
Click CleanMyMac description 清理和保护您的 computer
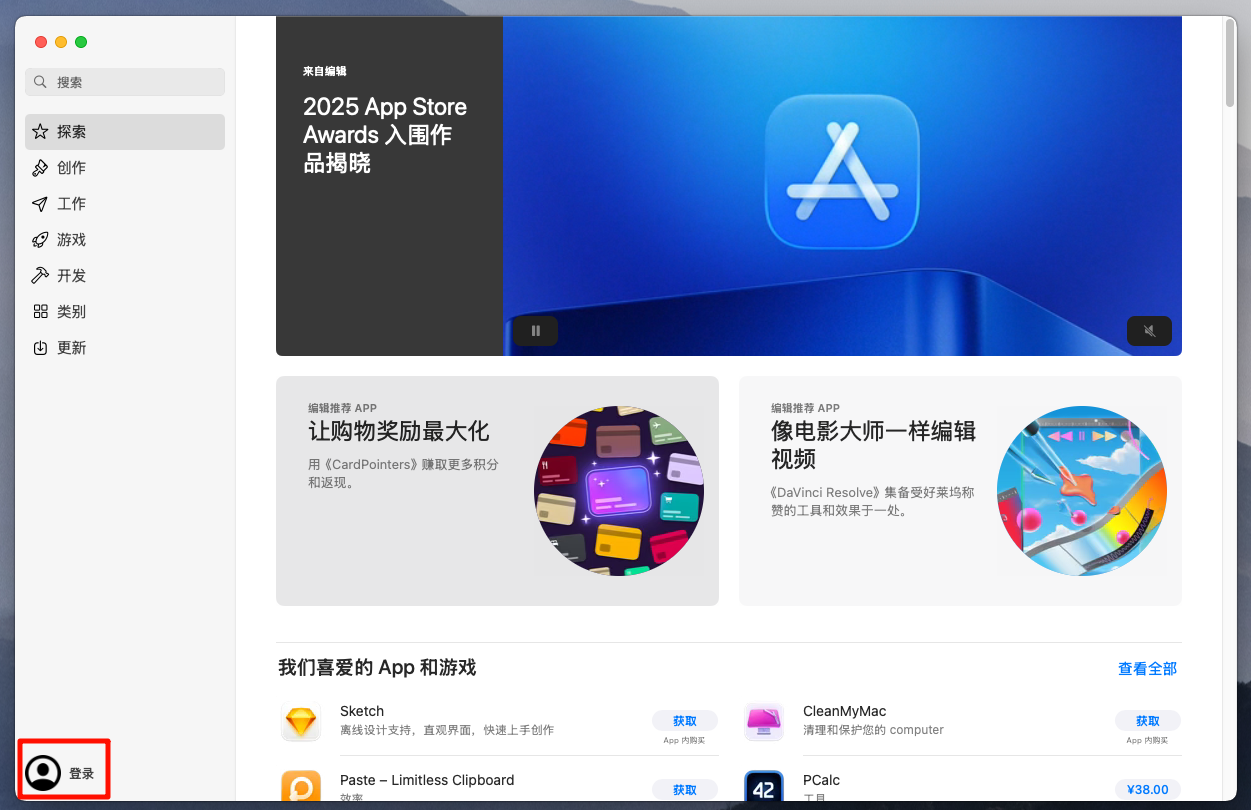(873, 730)
